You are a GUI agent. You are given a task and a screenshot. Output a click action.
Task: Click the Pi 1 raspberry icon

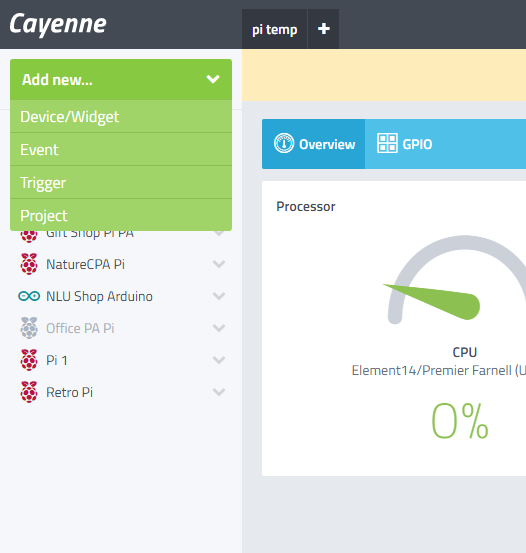click(29, 360)
